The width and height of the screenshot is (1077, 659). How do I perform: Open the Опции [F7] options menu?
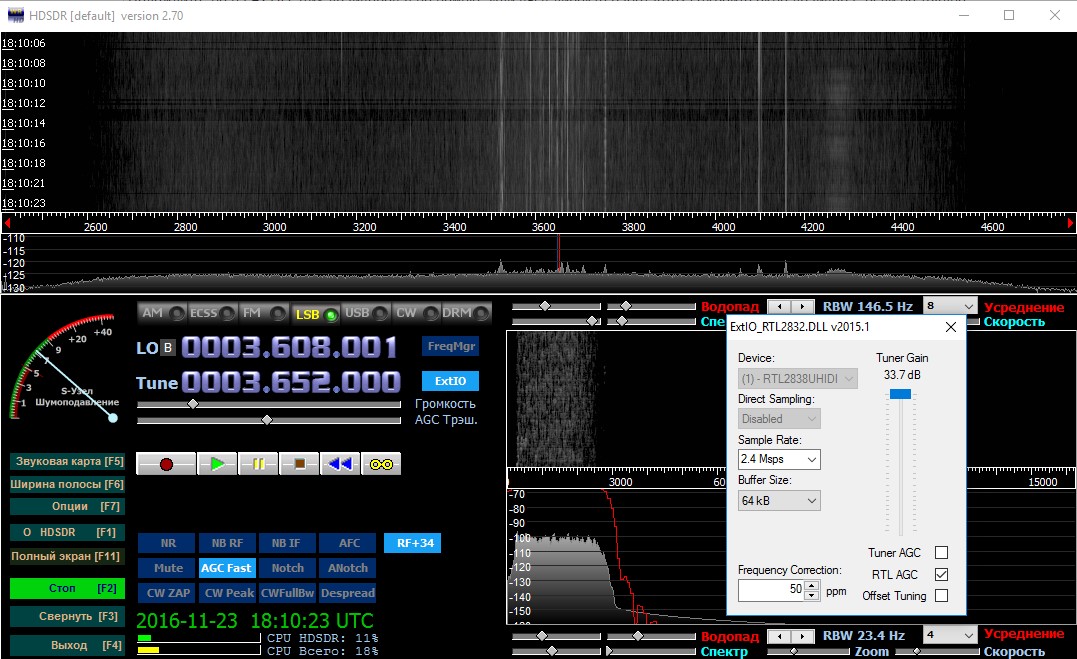click(67, 506)
